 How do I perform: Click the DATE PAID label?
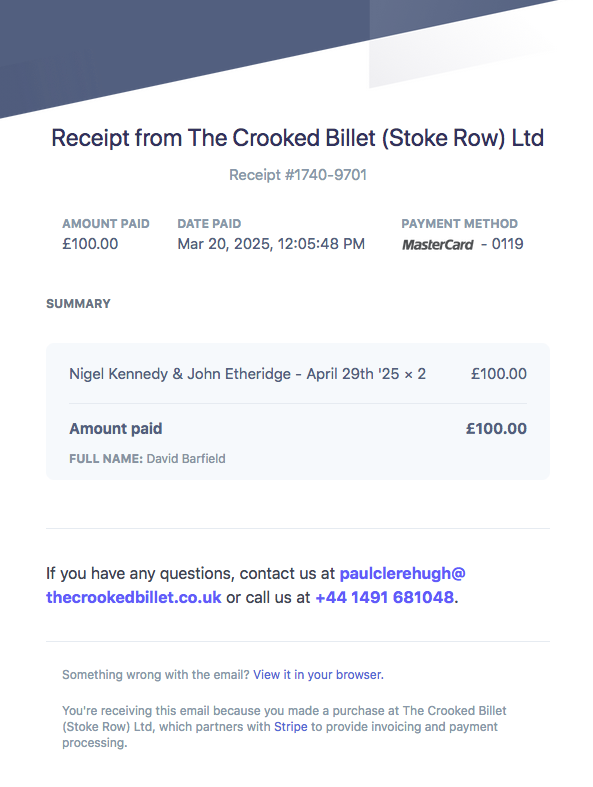coord(209,223)
